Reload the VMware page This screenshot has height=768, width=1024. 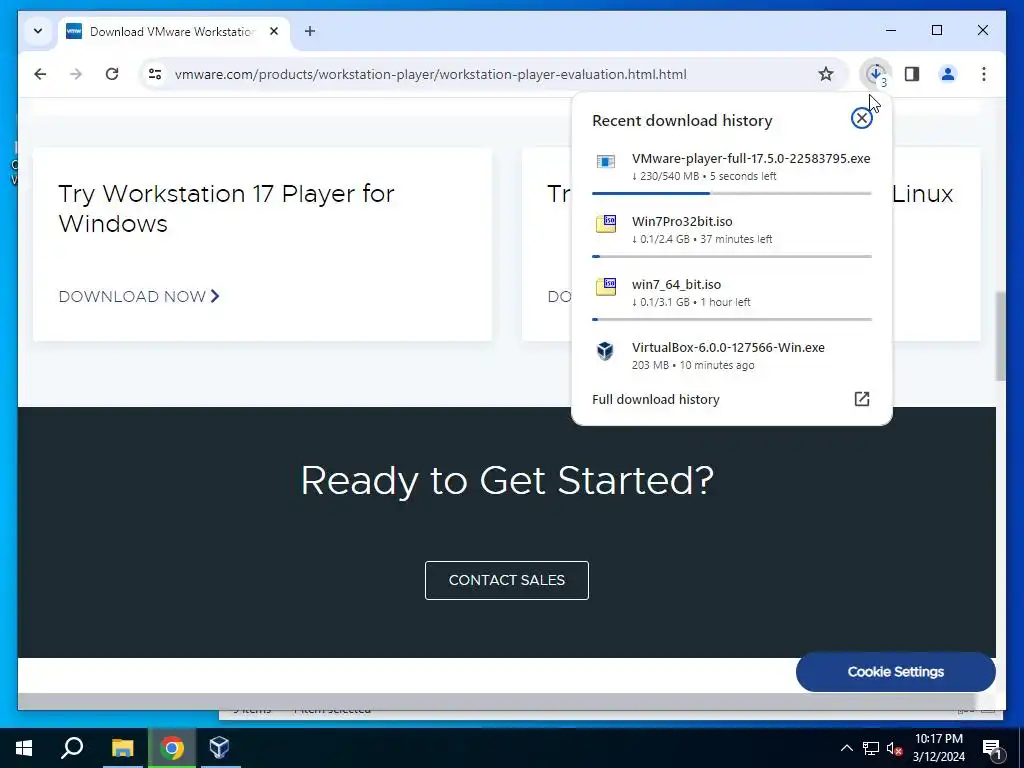pos(112,74)
